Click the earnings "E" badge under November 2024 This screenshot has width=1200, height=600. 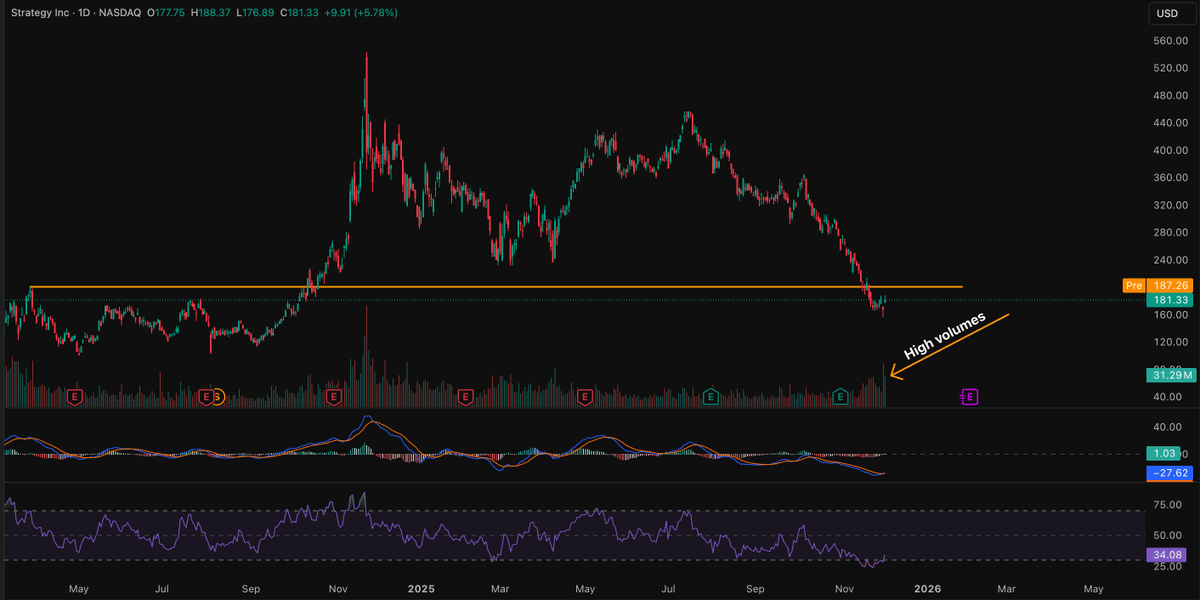[336, 396]
